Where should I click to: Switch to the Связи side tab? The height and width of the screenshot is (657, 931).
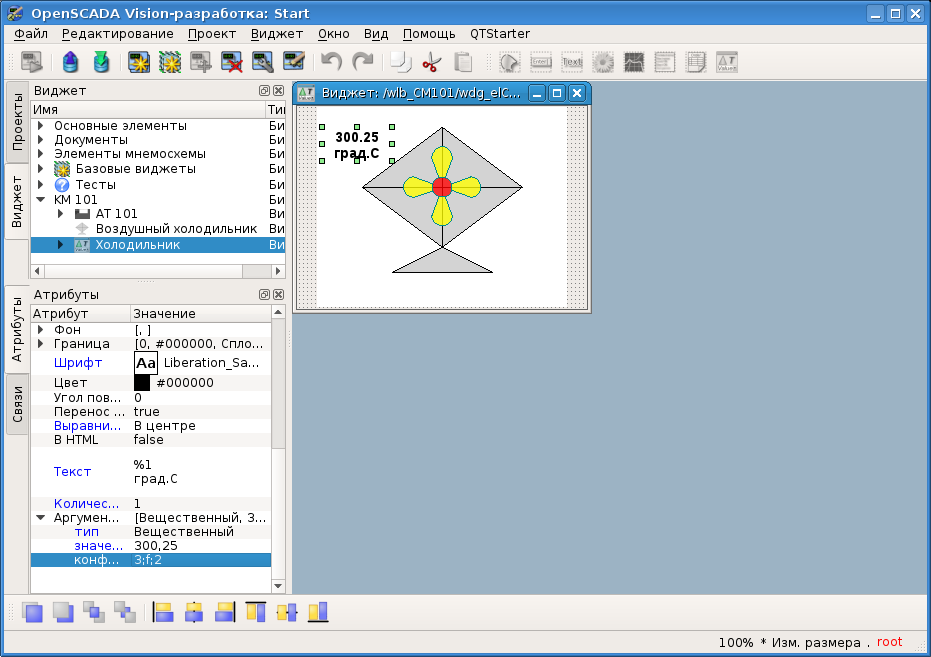pos(17,405)
